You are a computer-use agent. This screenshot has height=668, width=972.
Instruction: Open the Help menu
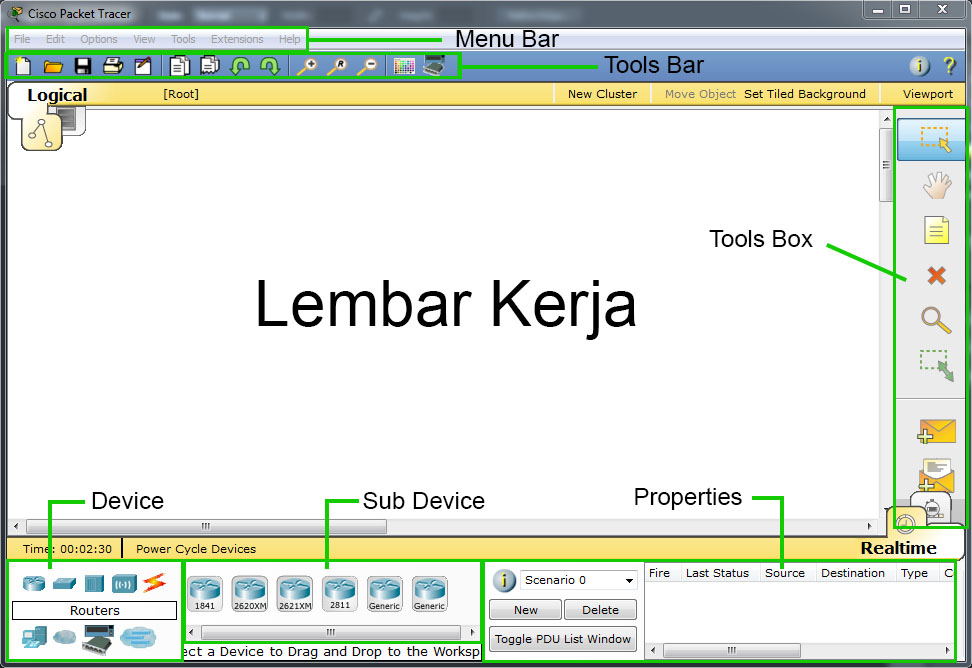pyautogui.click(x=289, y=39)
